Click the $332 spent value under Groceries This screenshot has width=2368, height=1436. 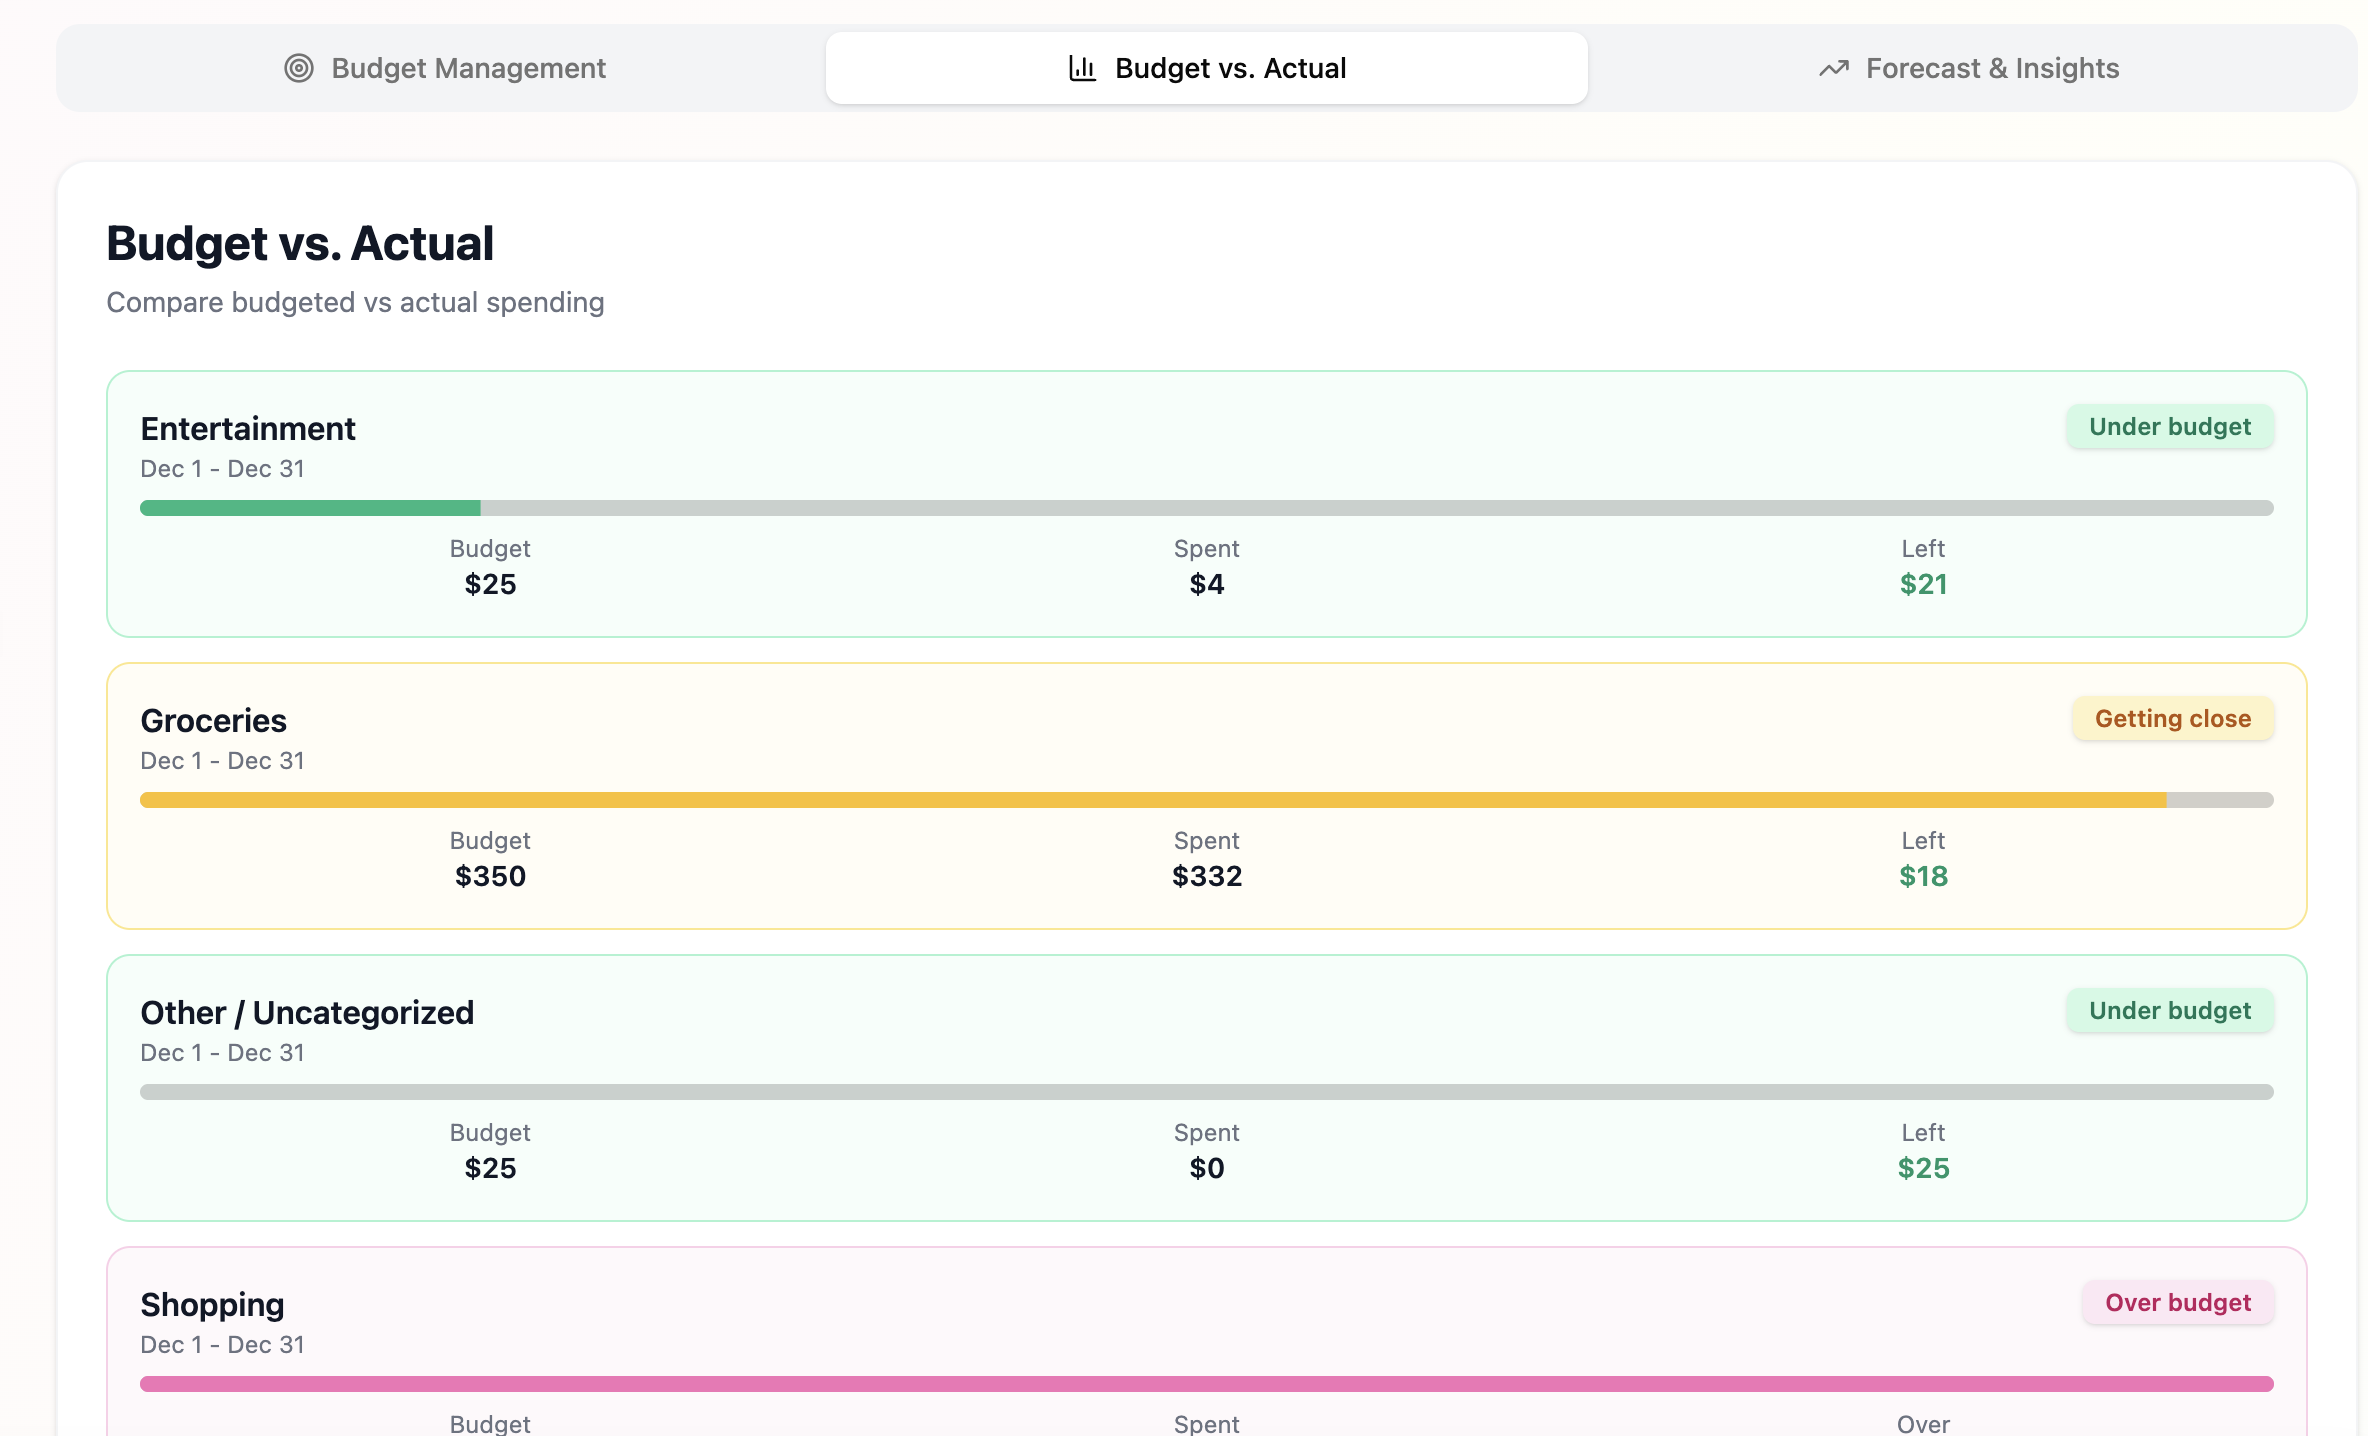click(1207, 876)
